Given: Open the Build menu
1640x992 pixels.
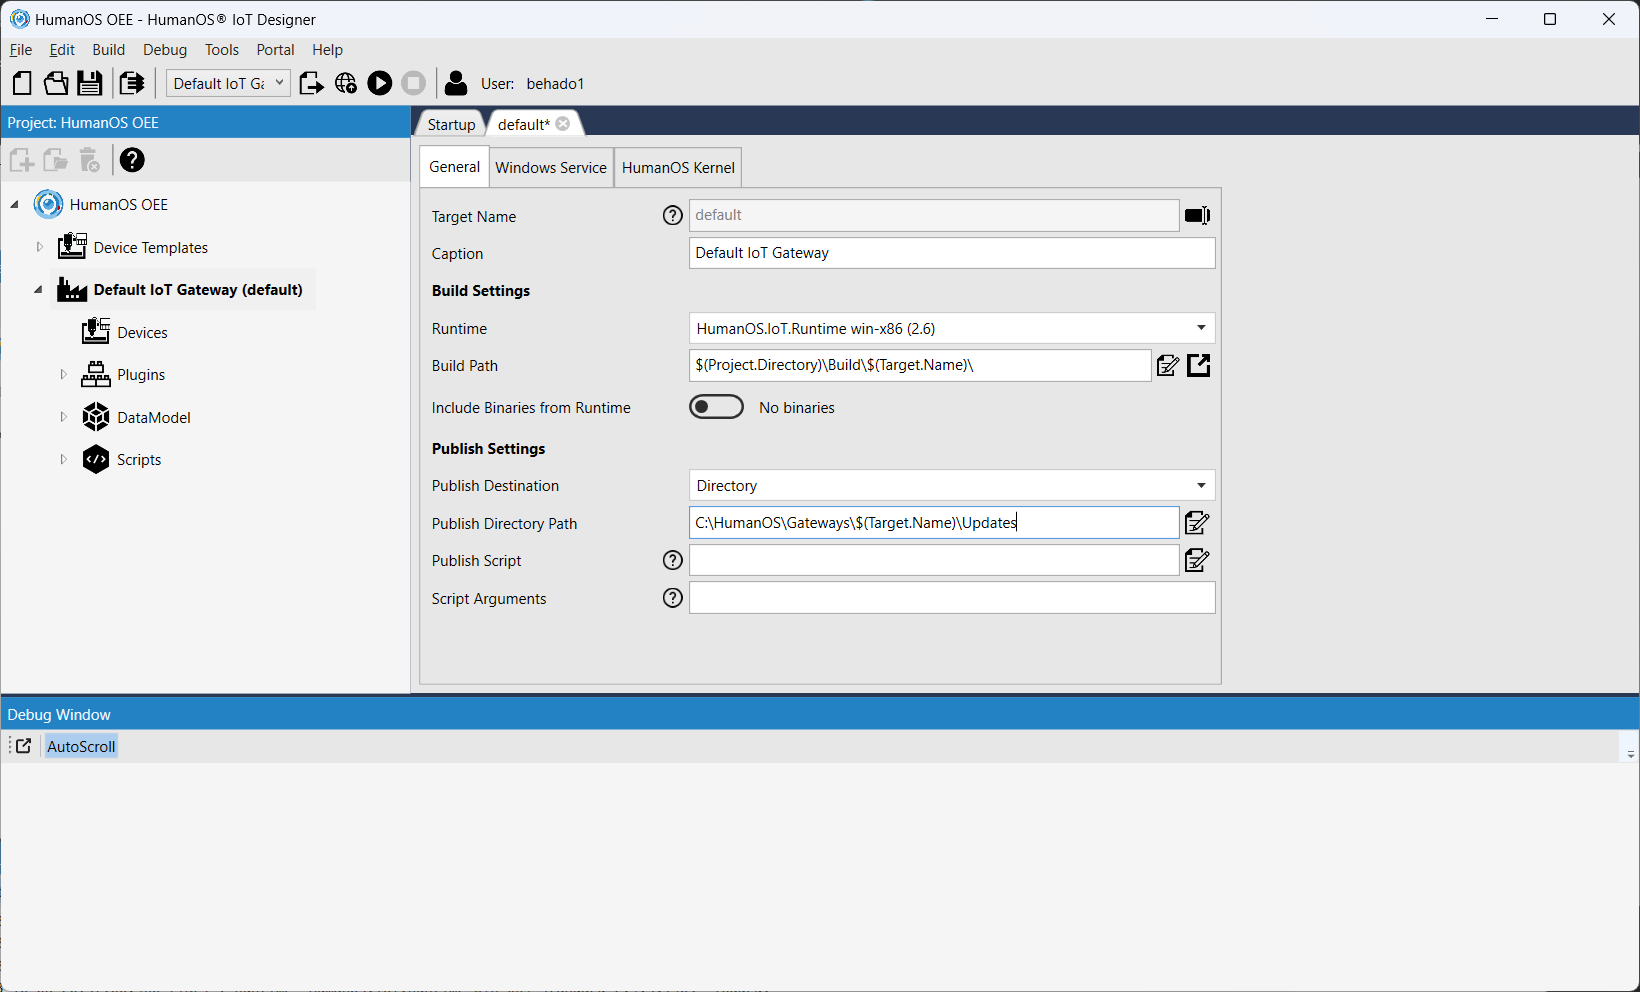Looking at the screenshot, I should coord(109,50).
